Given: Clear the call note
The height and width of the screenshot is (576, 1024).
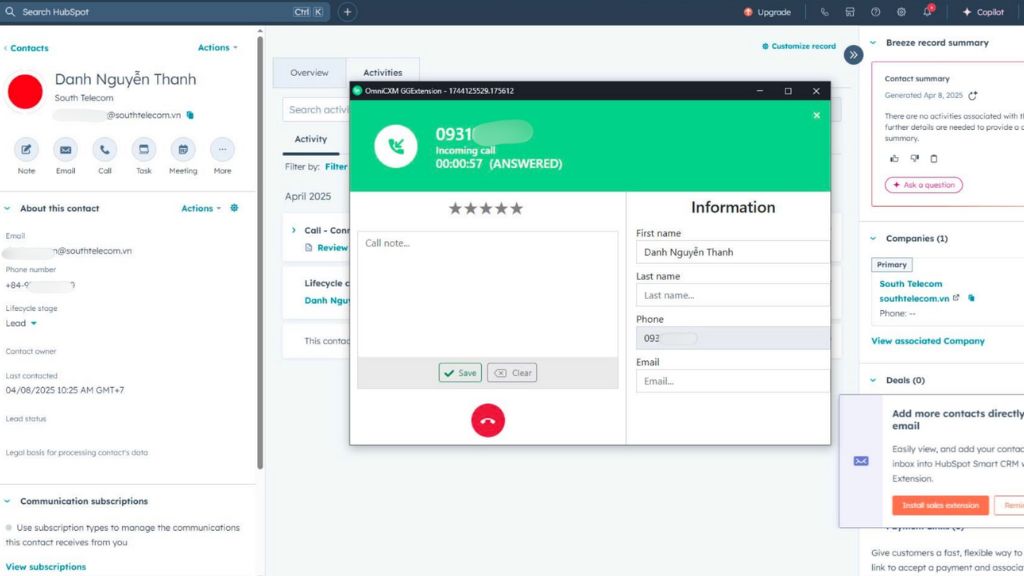Looking at the screenshot, I should coord(512,373).
